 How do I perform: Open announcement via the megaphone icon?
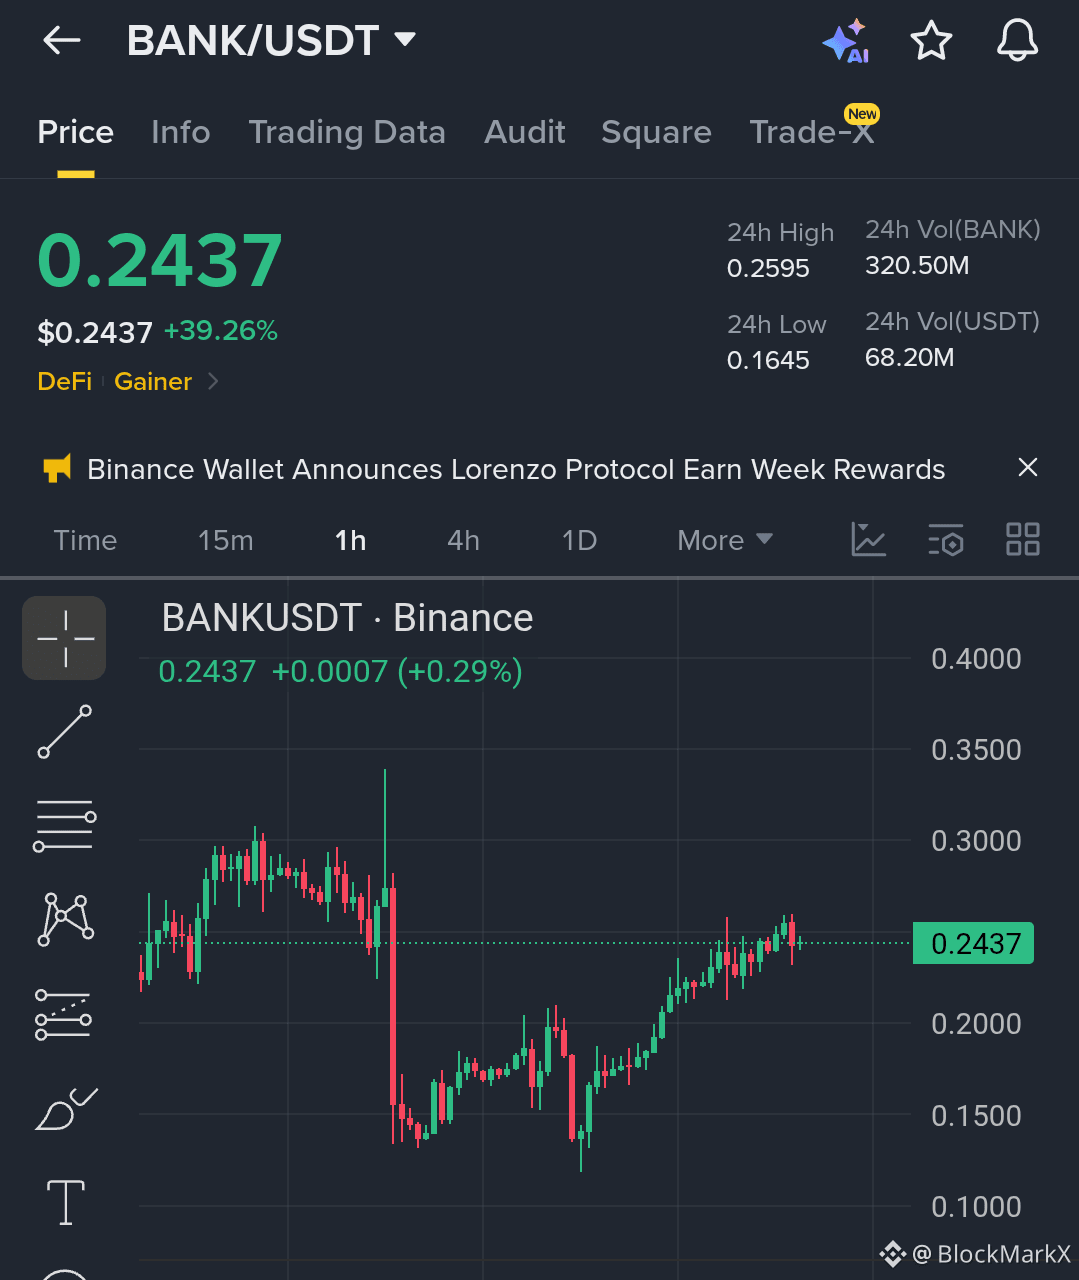pyautogui.click(x=57, y=468)
